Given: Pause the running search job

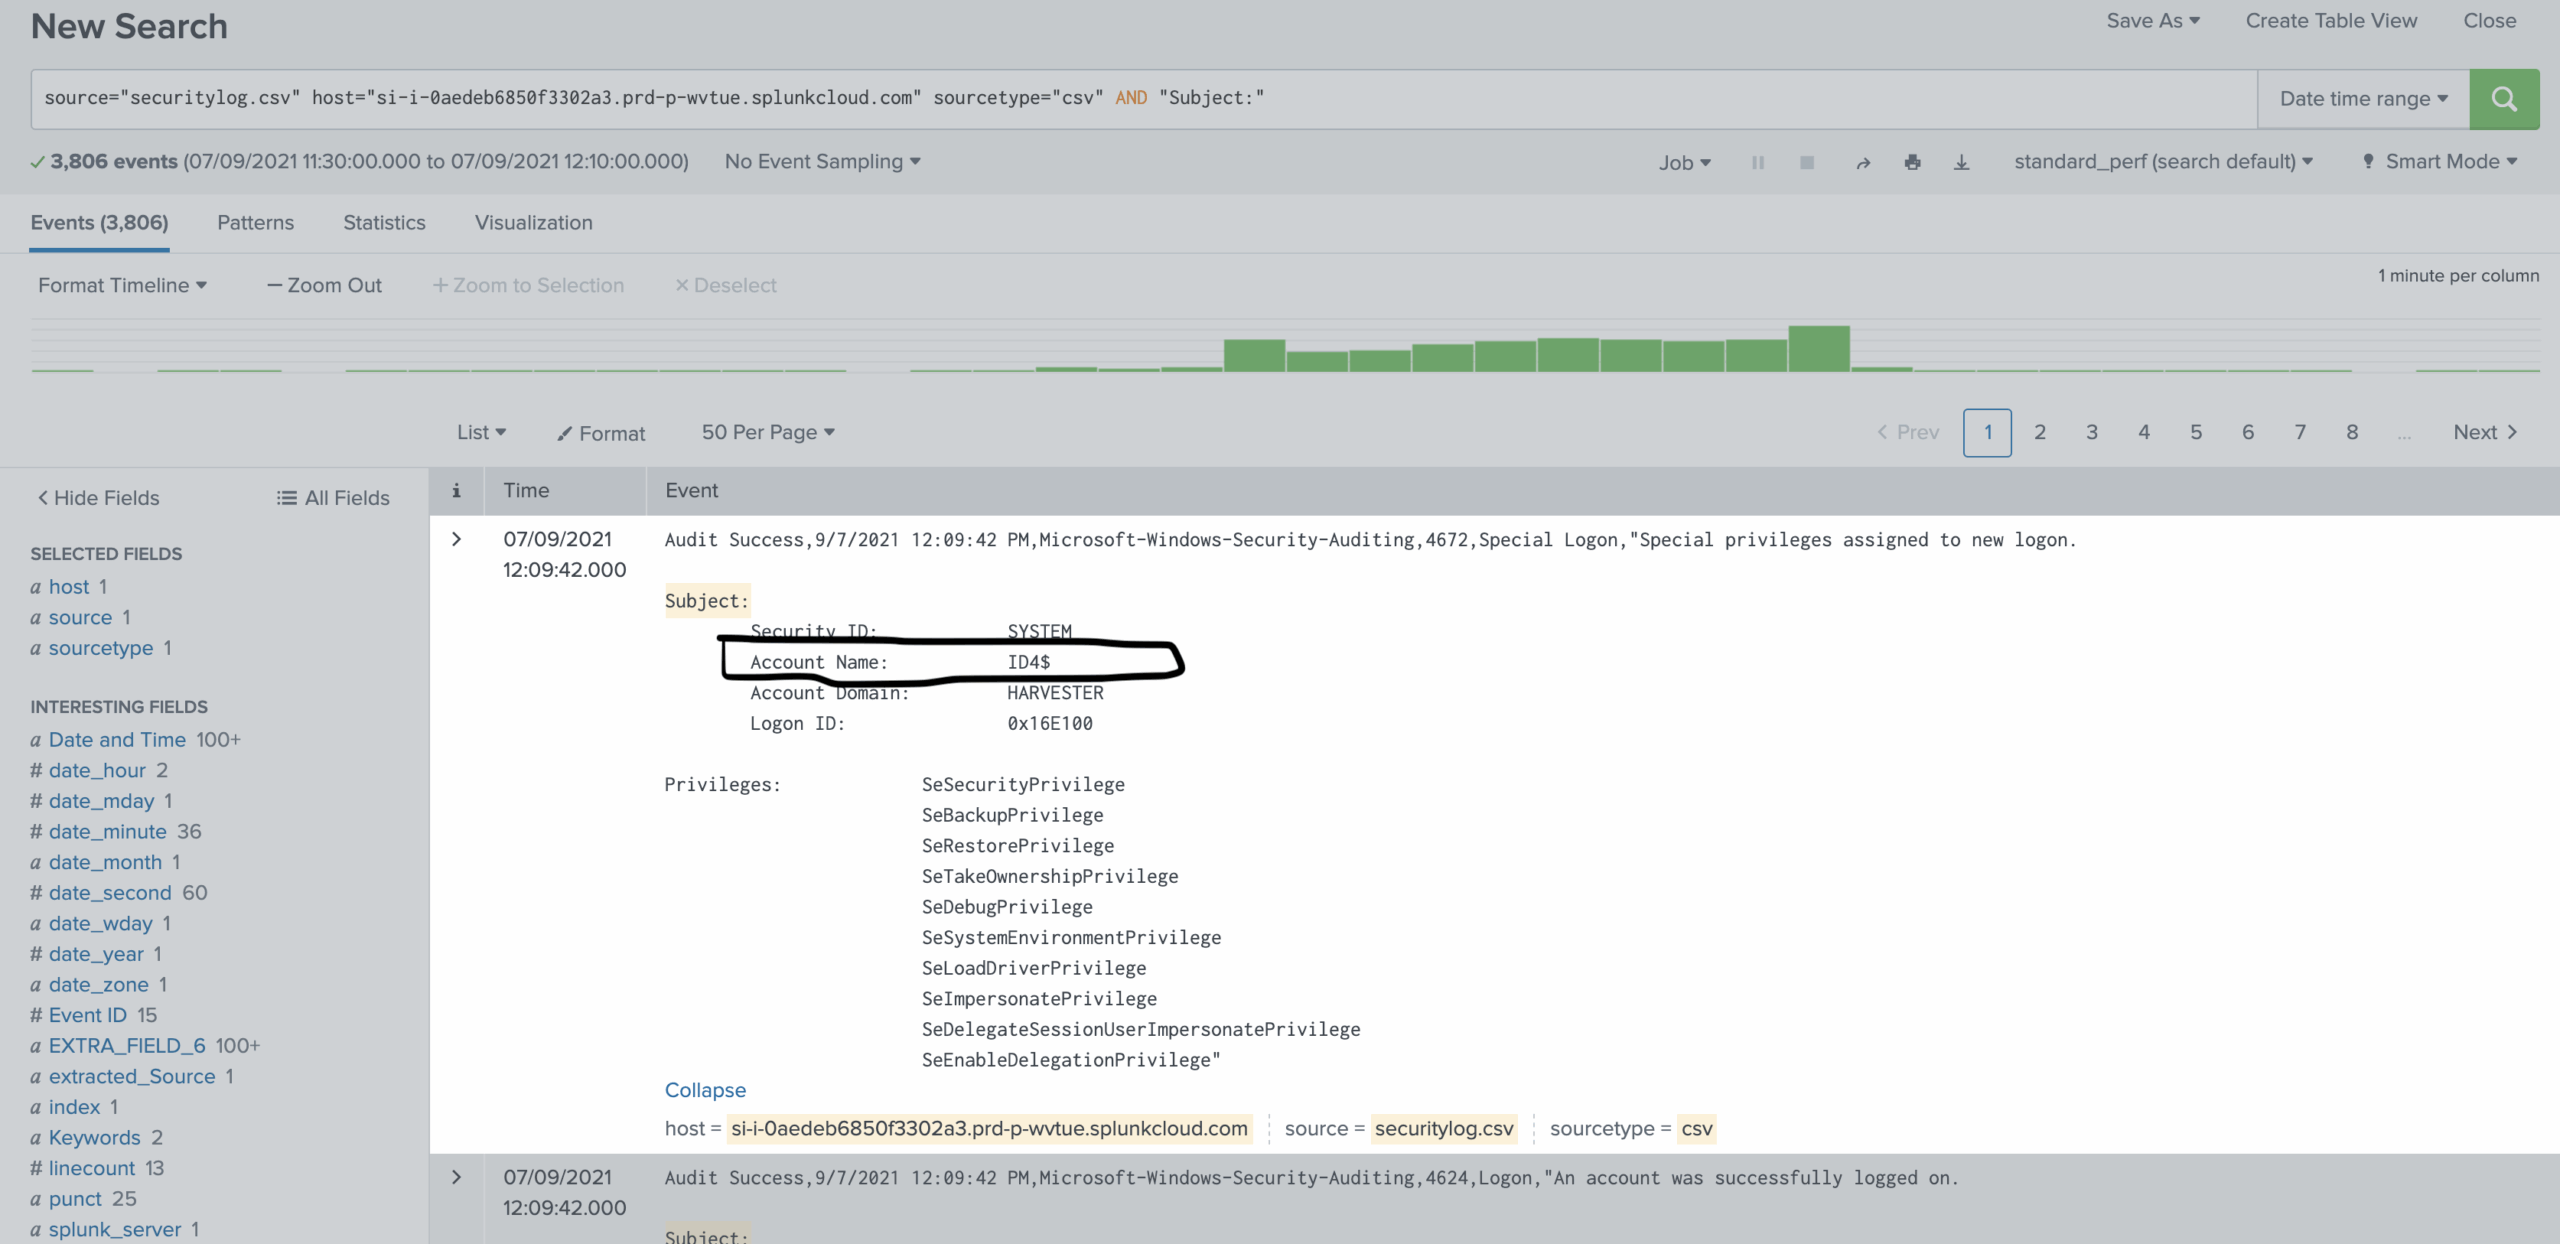Looking at the screenshot, I should point(1759,162).
